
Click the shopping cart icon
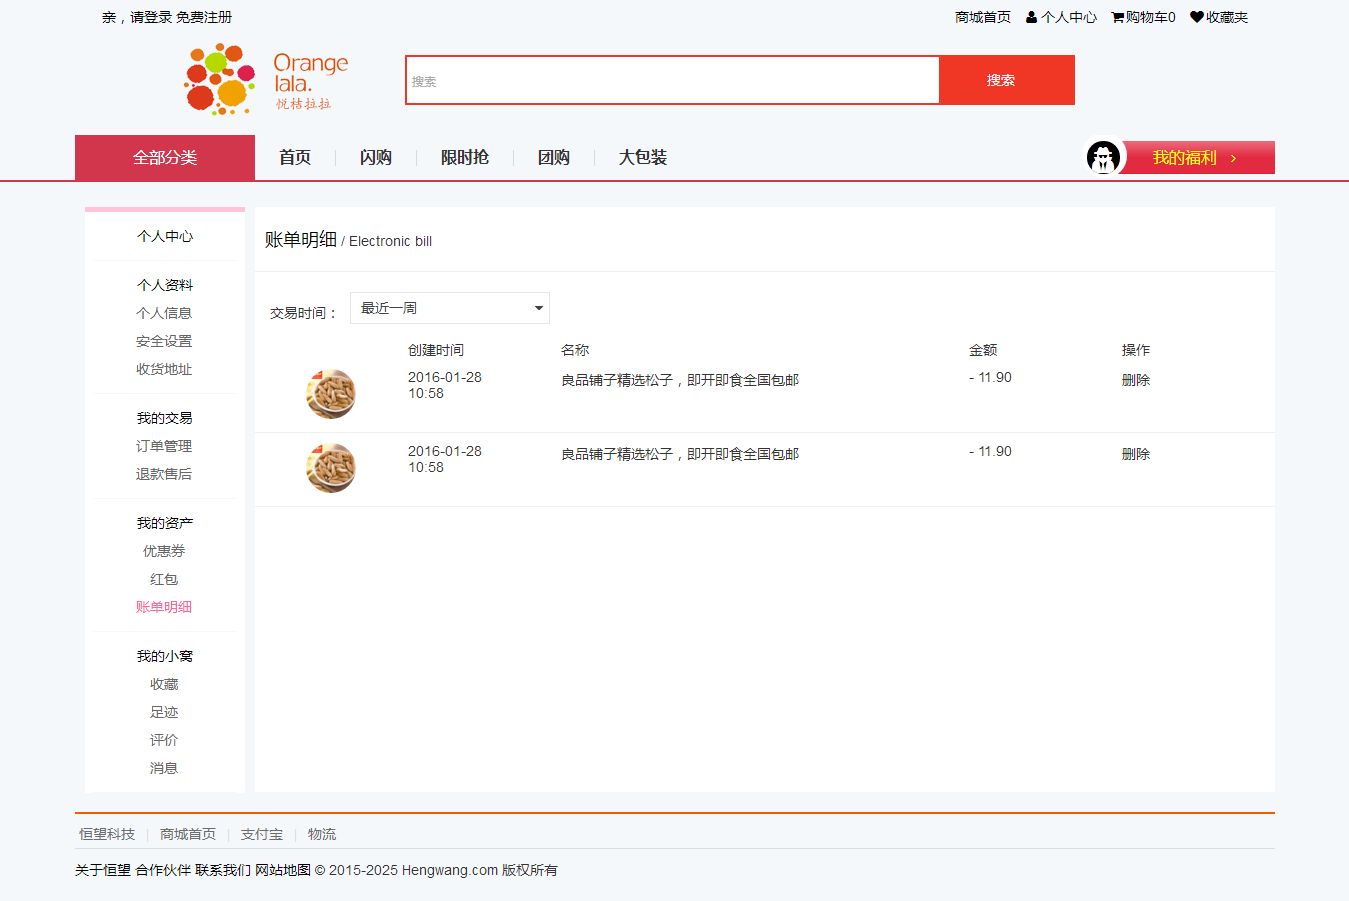click(1117, 17)
